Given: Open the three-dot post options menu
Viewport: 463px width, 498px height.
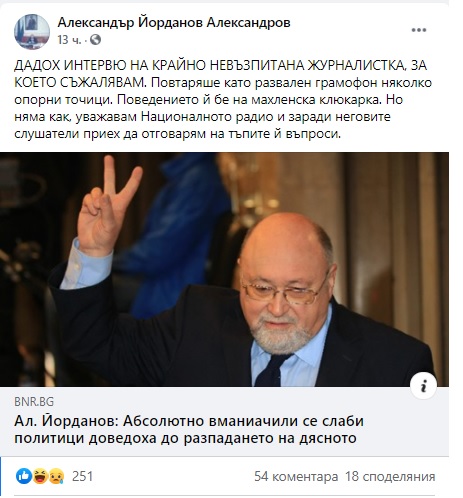Looking at the screenshot, I should pyautogui.click(x=419, y=30).
